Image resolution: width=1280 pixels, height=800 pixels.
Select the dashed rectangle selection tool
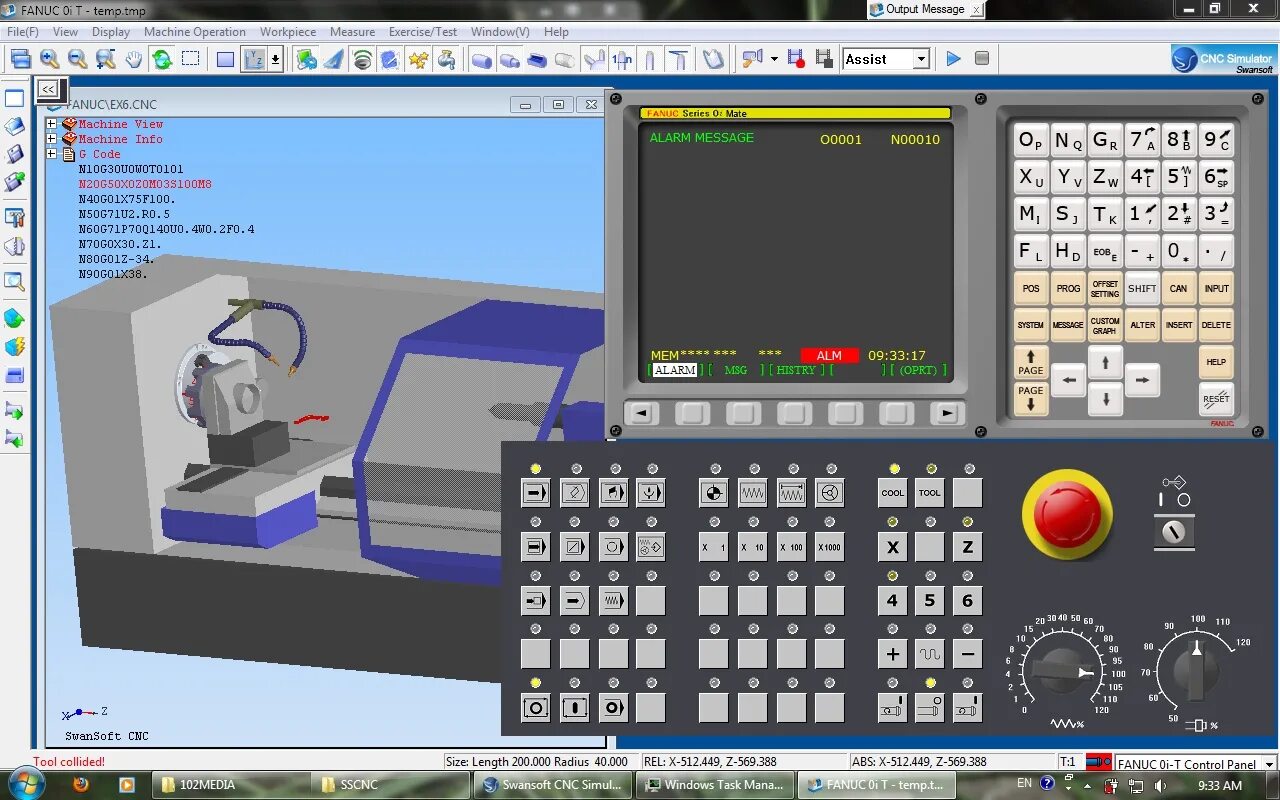[190, 59]
